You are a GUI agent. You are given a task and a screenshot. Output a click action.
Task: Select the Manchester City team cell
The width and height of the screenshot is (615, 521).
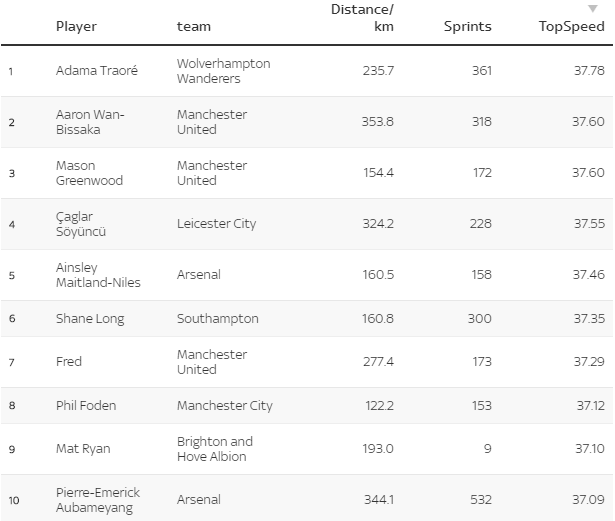[x=225, y=406]
